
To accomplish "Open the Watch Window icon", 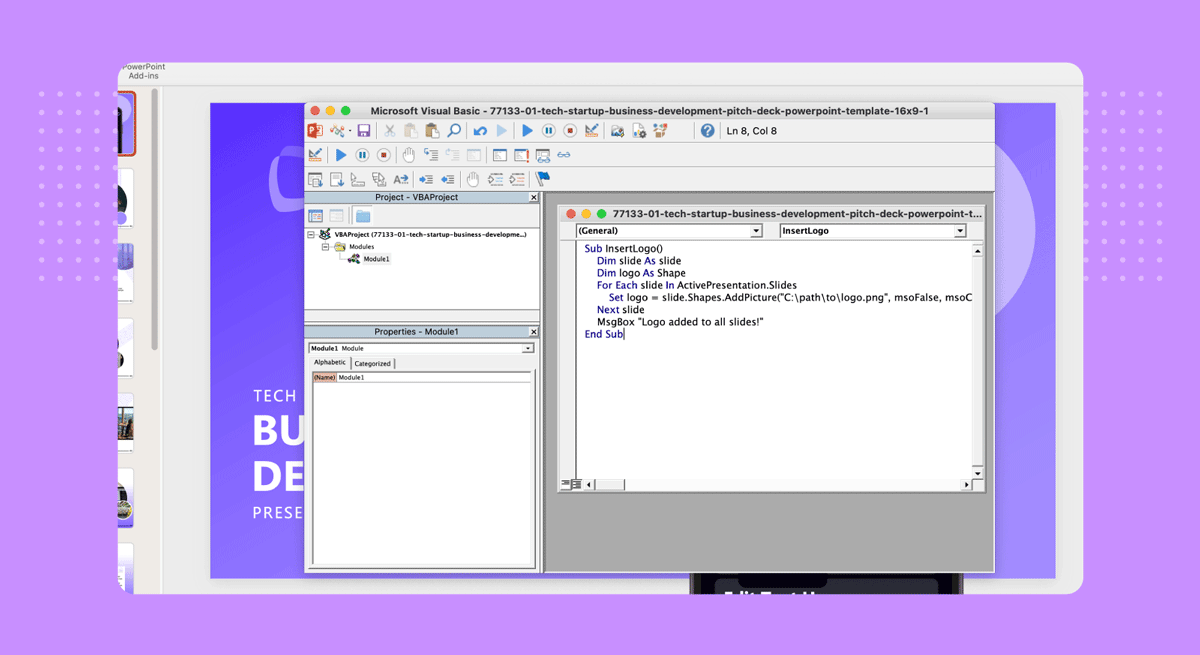I will pos(543,155).
